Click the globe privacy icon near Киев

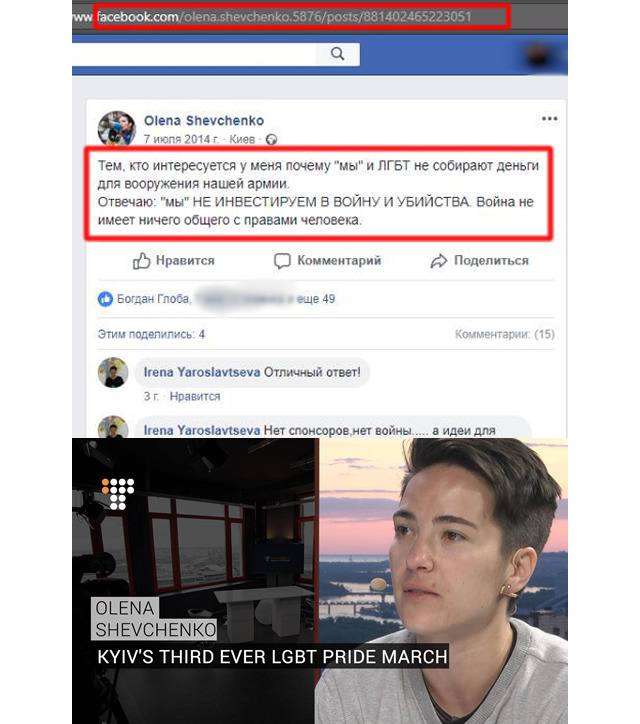point(272,139)
